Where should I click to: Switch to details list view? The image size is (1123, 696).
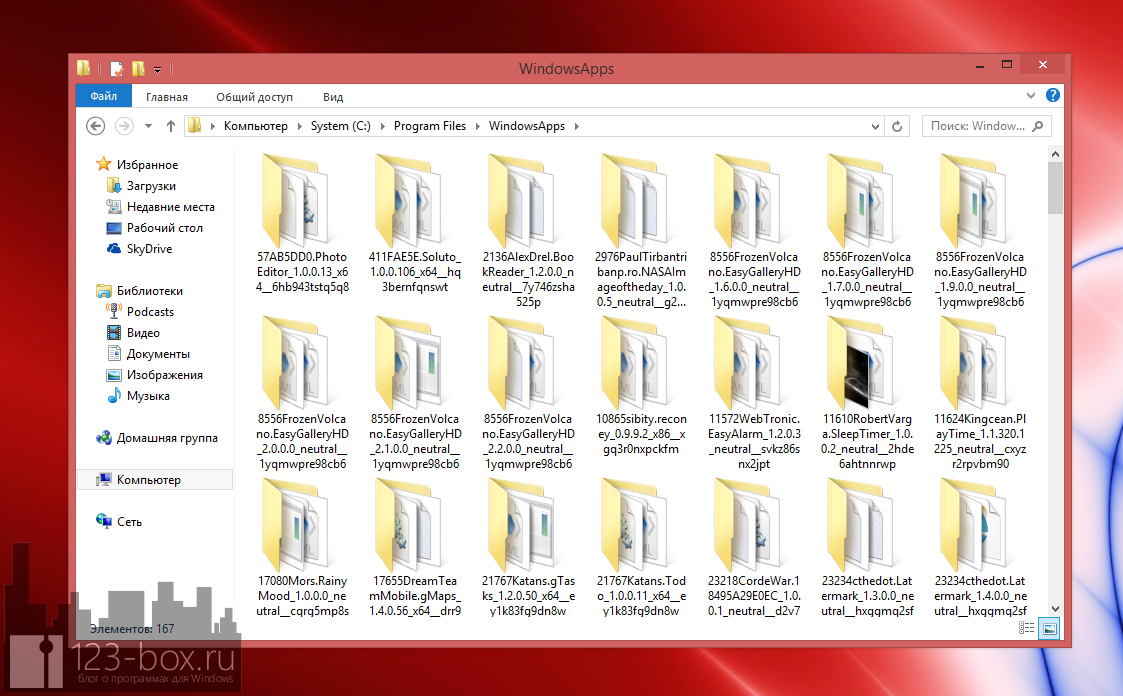(x=1026, y=628)
